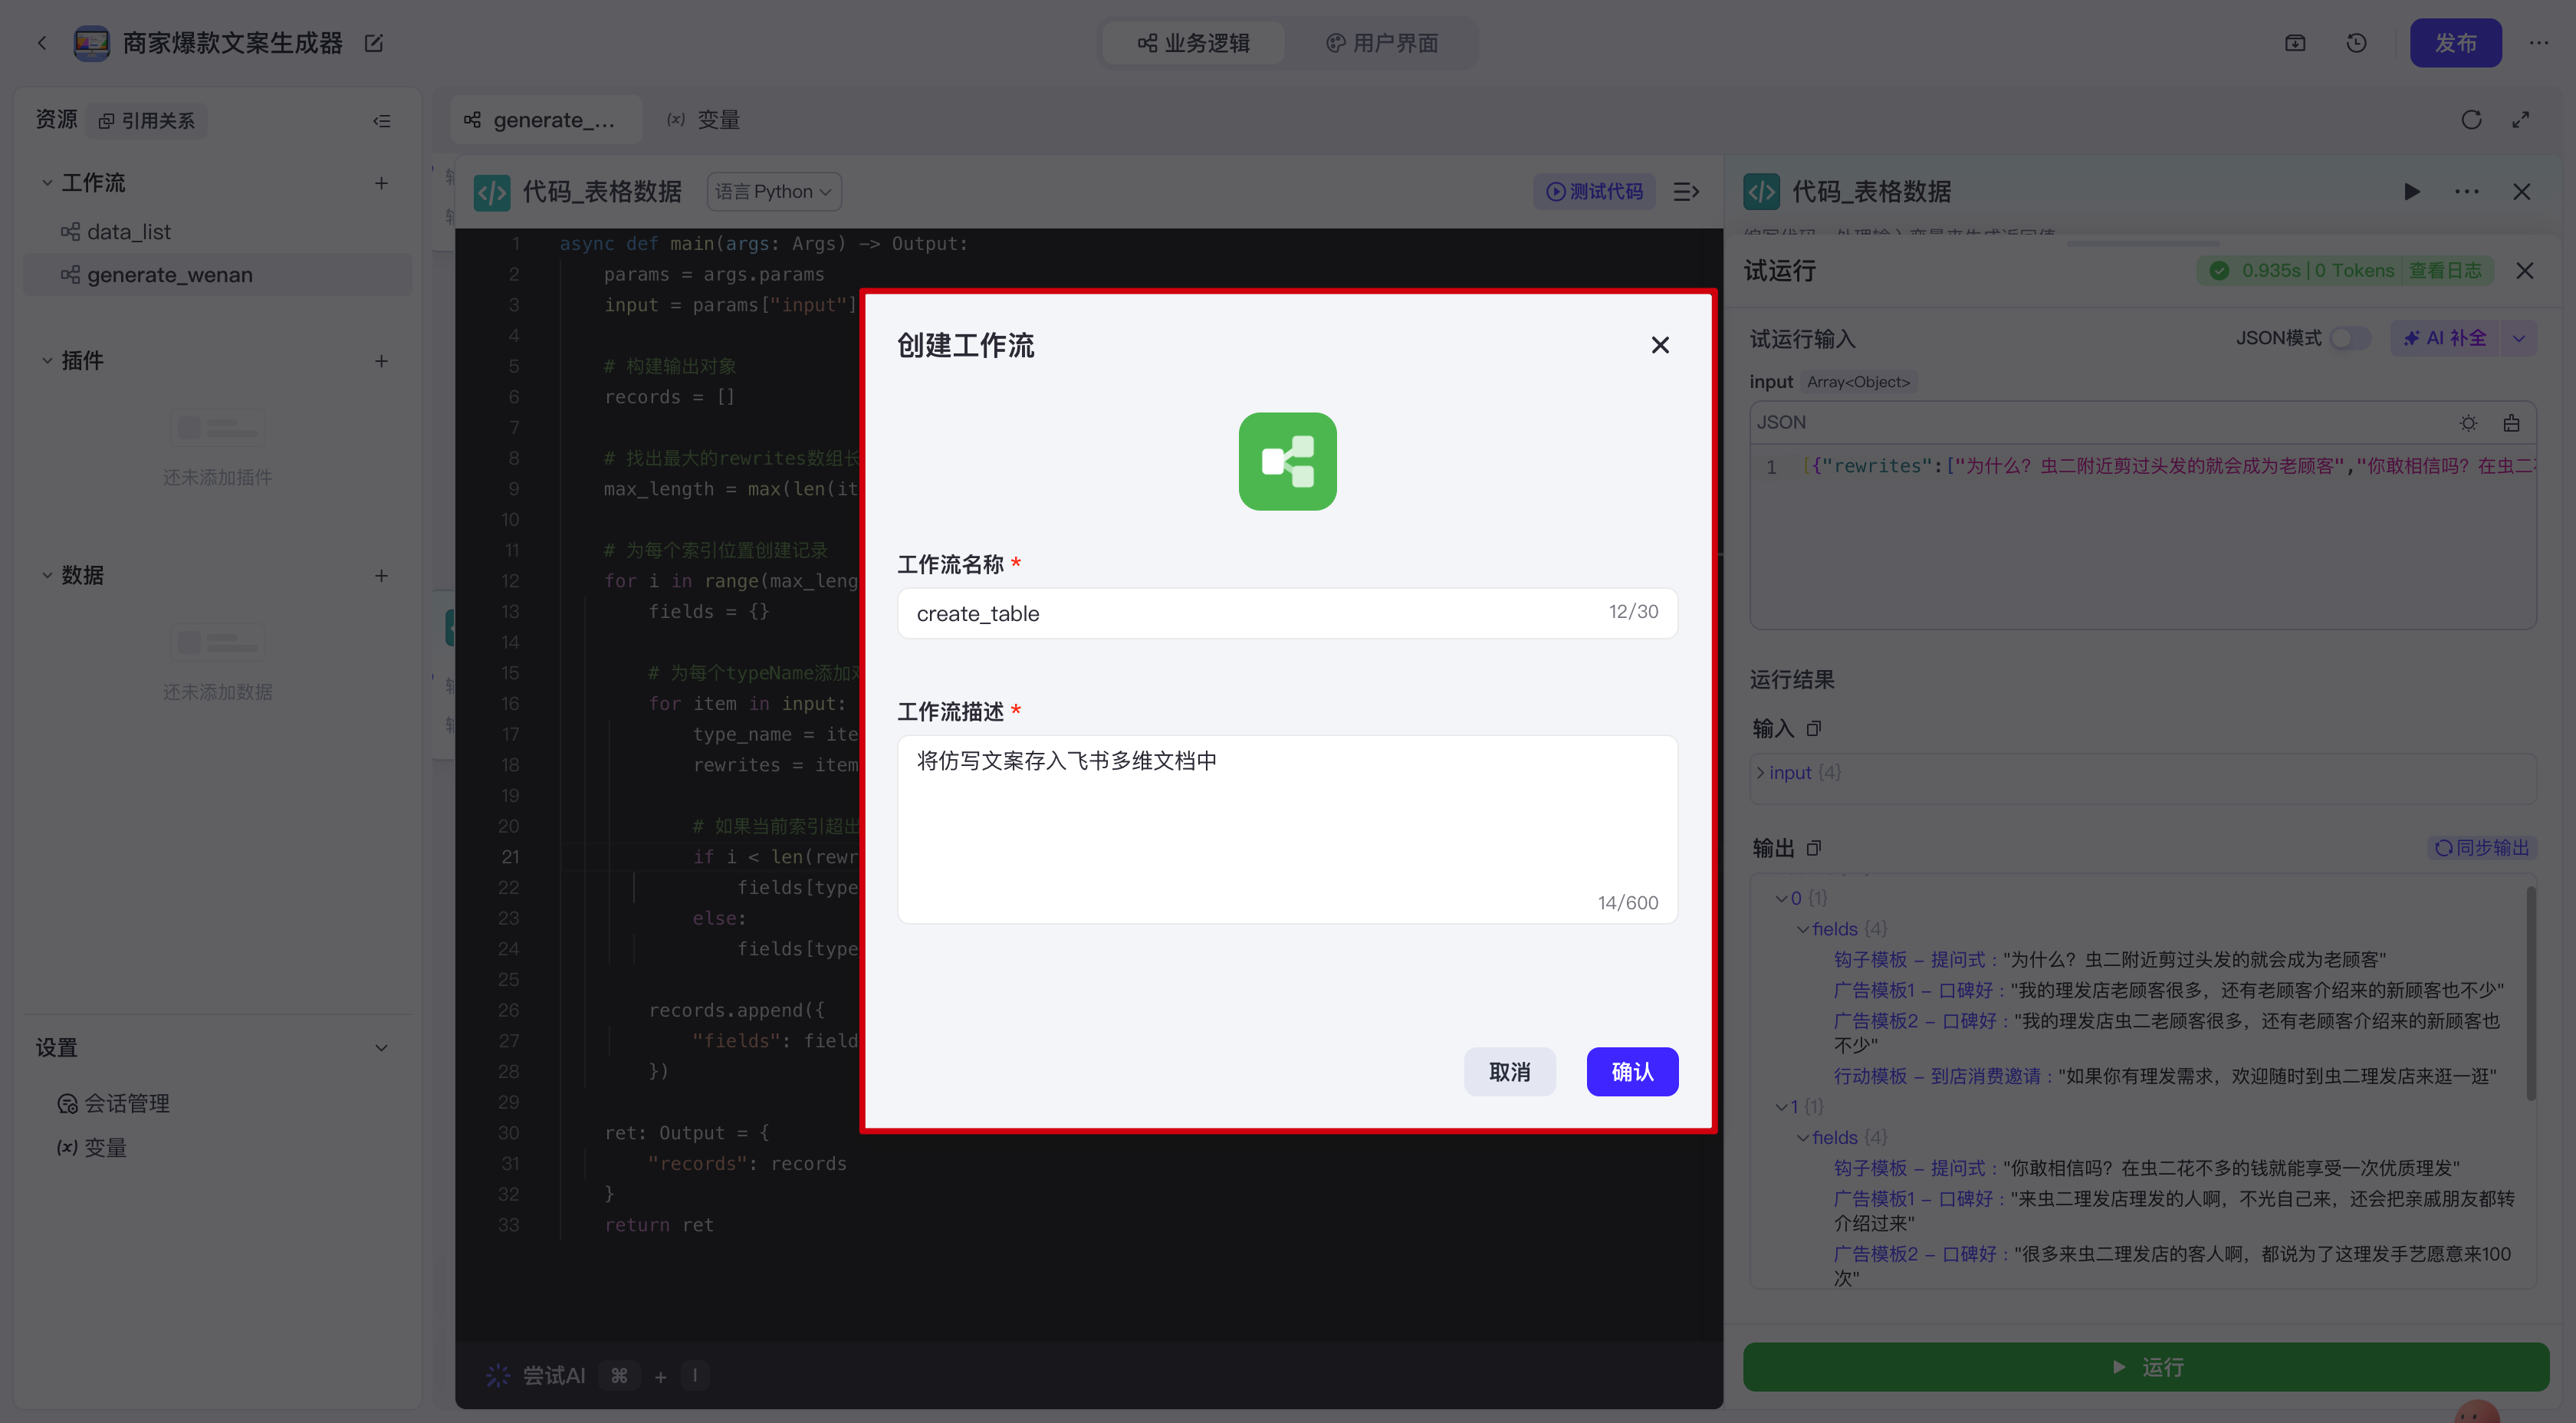Close the 创建工作流 dialog with X
Viewport: 2576px width, 1423px height.
pyautogui.click(x=1660, y=345)
